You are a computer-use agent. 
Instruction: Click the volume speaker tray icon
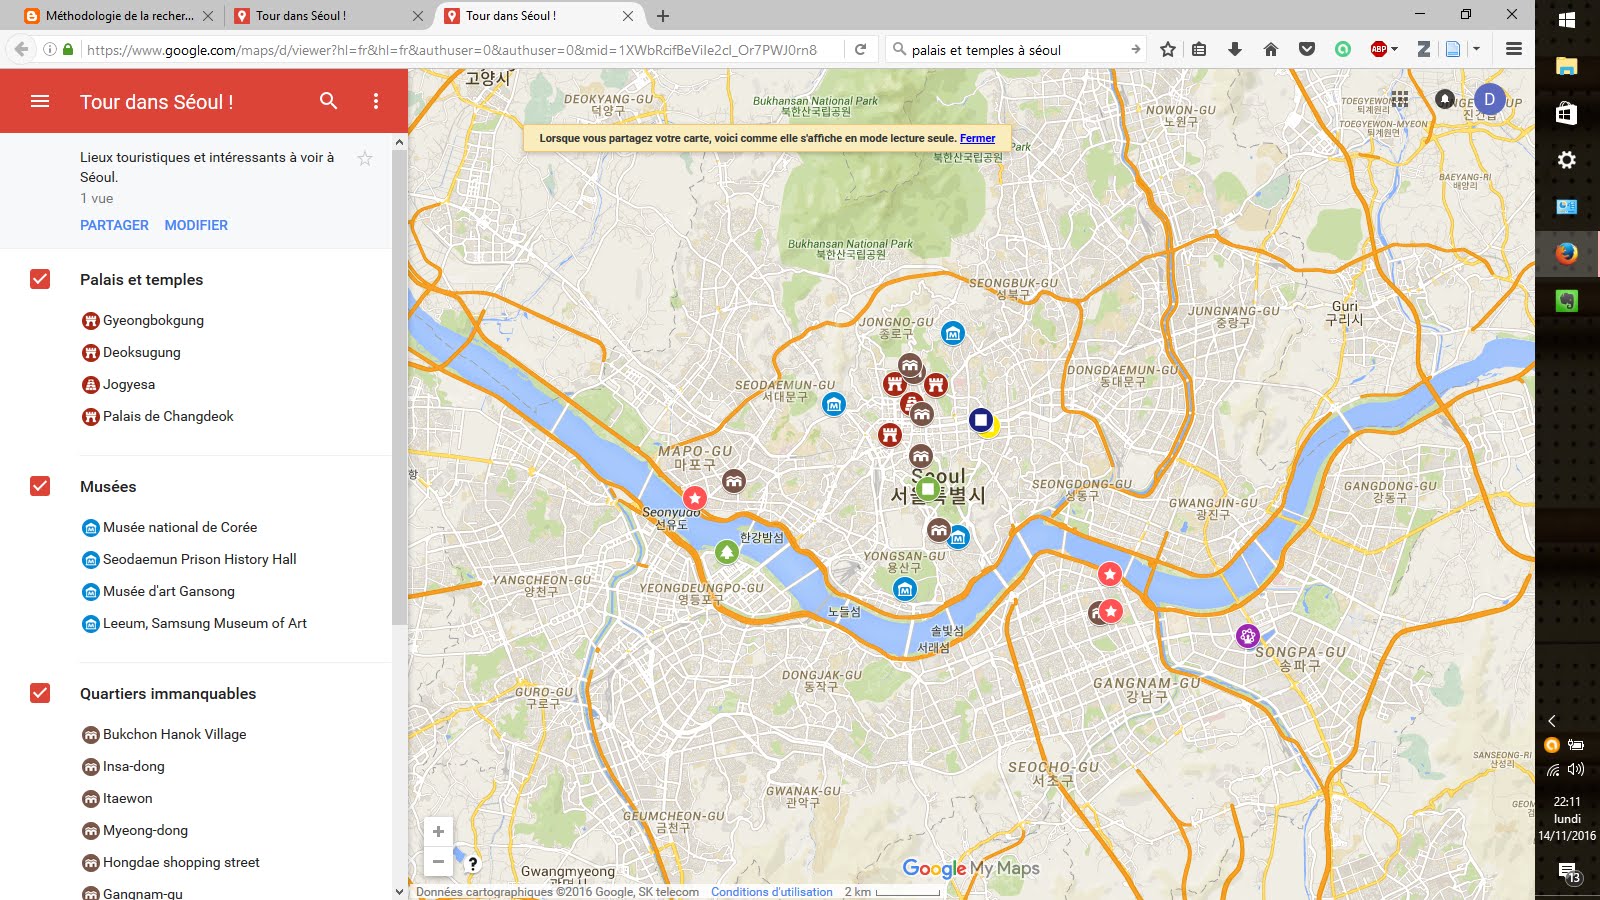[x=1577, y=769]
